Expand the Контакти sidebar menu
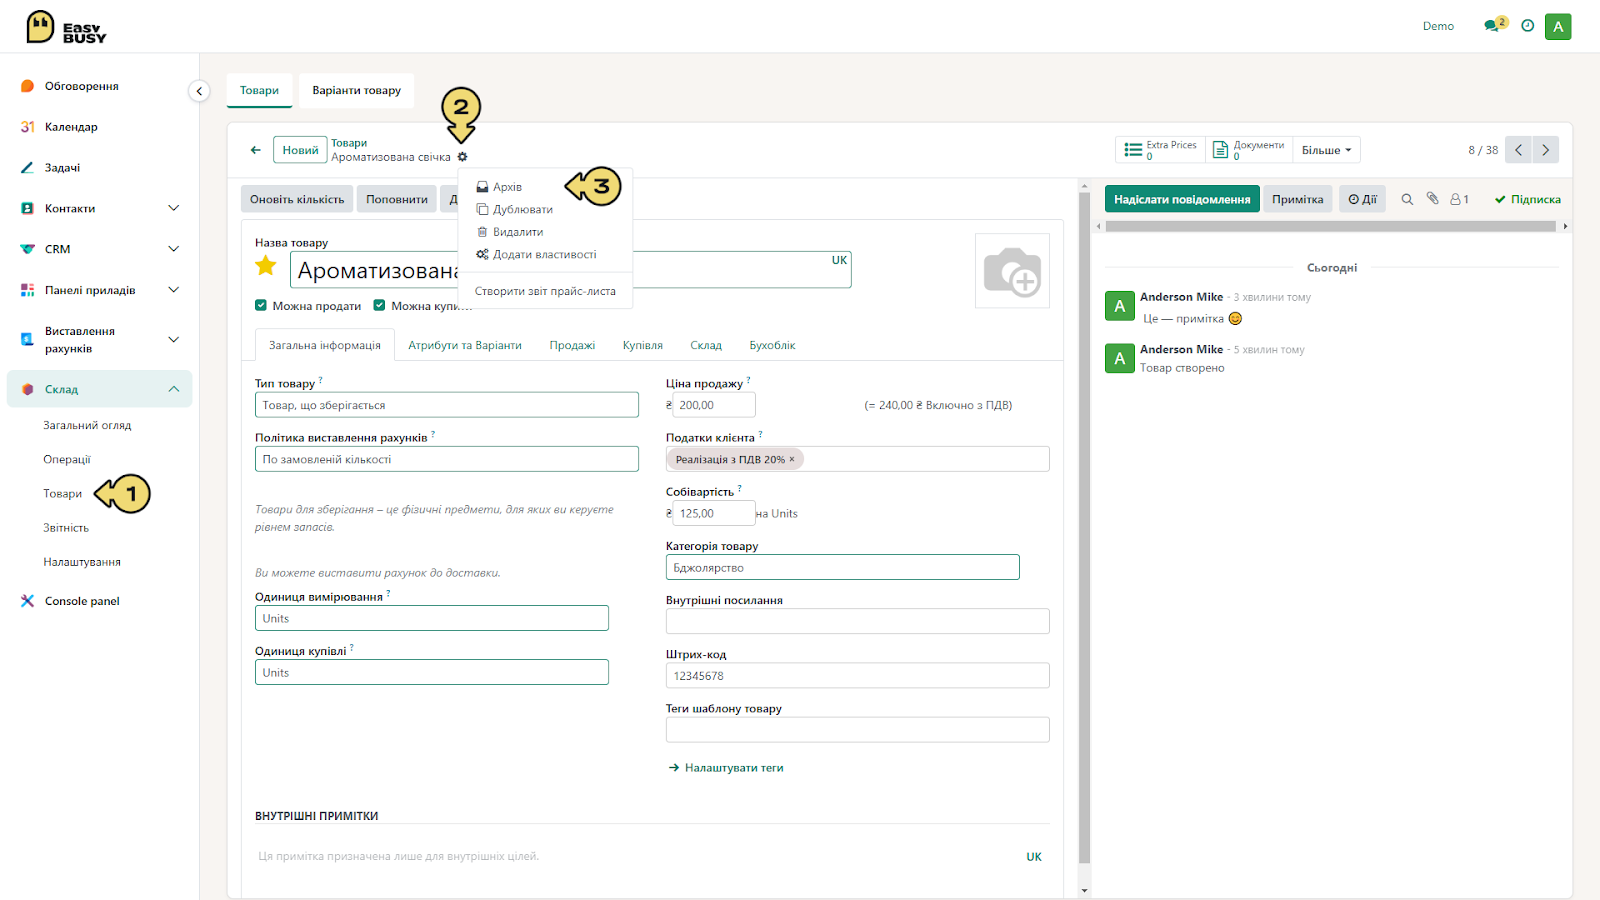Image resolution: width=1600 pixels, height=900 pixels. 174,208
